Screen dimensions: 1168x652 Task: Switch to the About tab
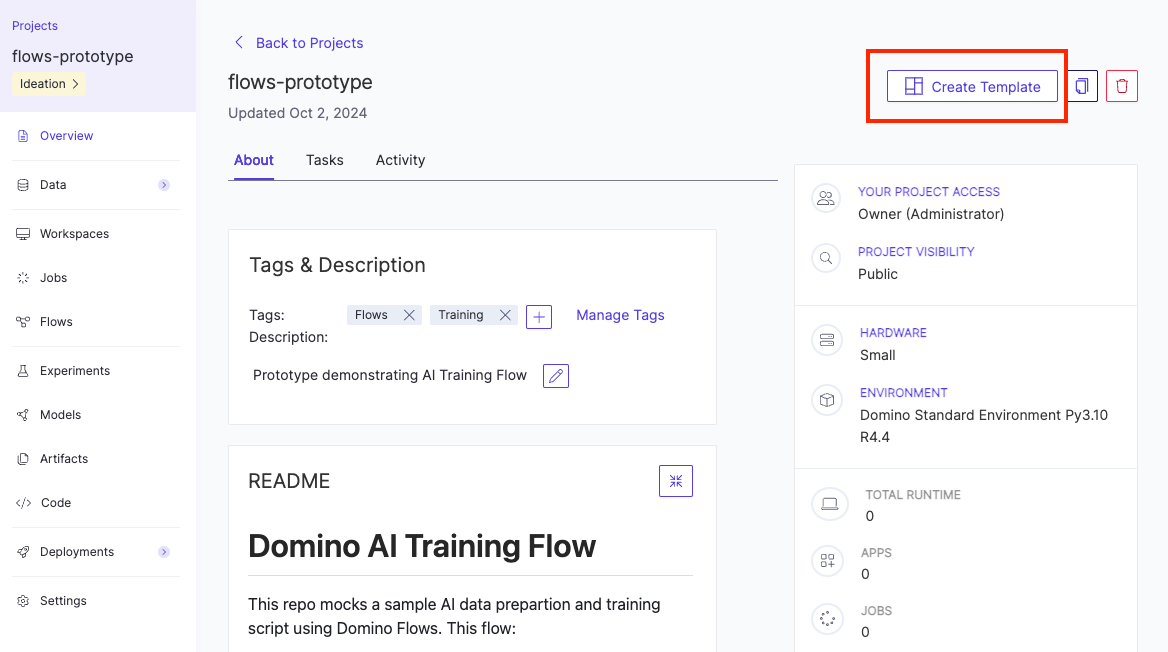(x=253, y=160)
